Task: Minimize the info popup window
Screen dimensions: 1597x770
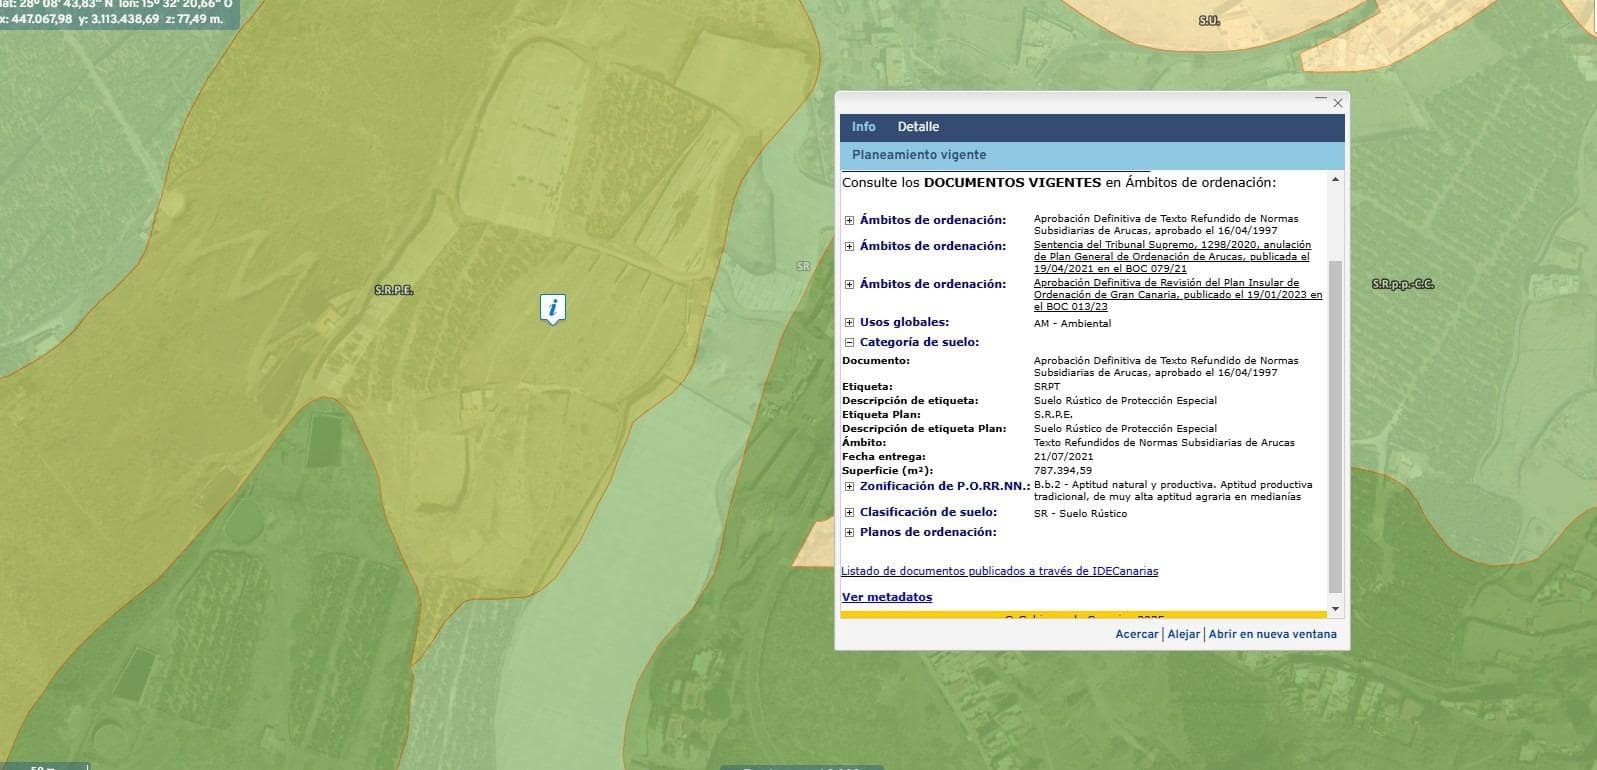Action: 1320,101
